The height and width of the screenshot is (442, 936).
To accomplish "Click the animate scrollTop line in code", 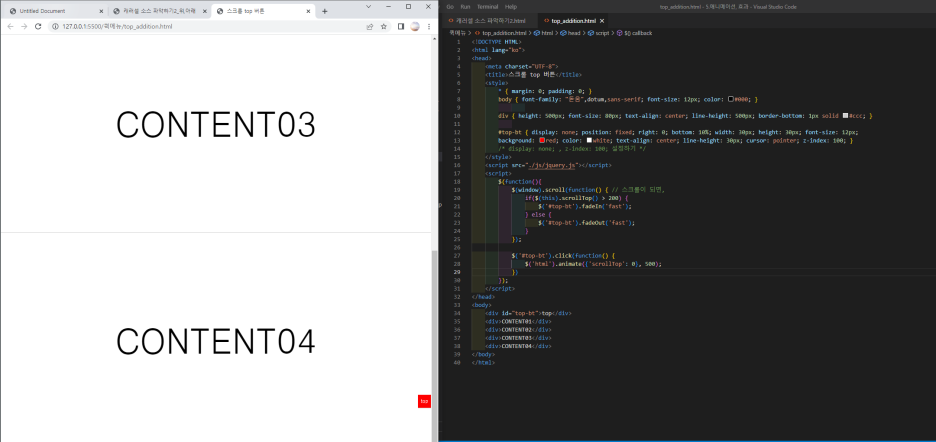I will click(x=593, y=263).
